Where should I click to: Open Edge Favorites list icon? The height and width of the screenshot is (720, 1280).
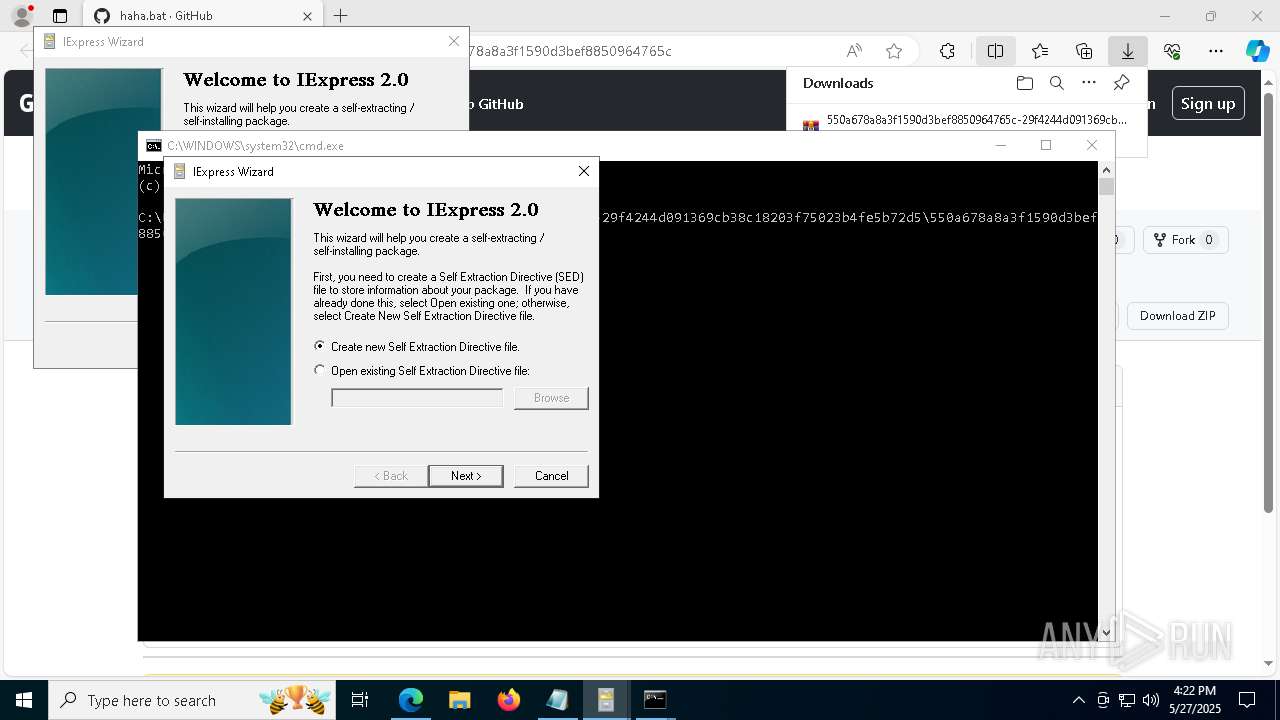pos(1040,51)
